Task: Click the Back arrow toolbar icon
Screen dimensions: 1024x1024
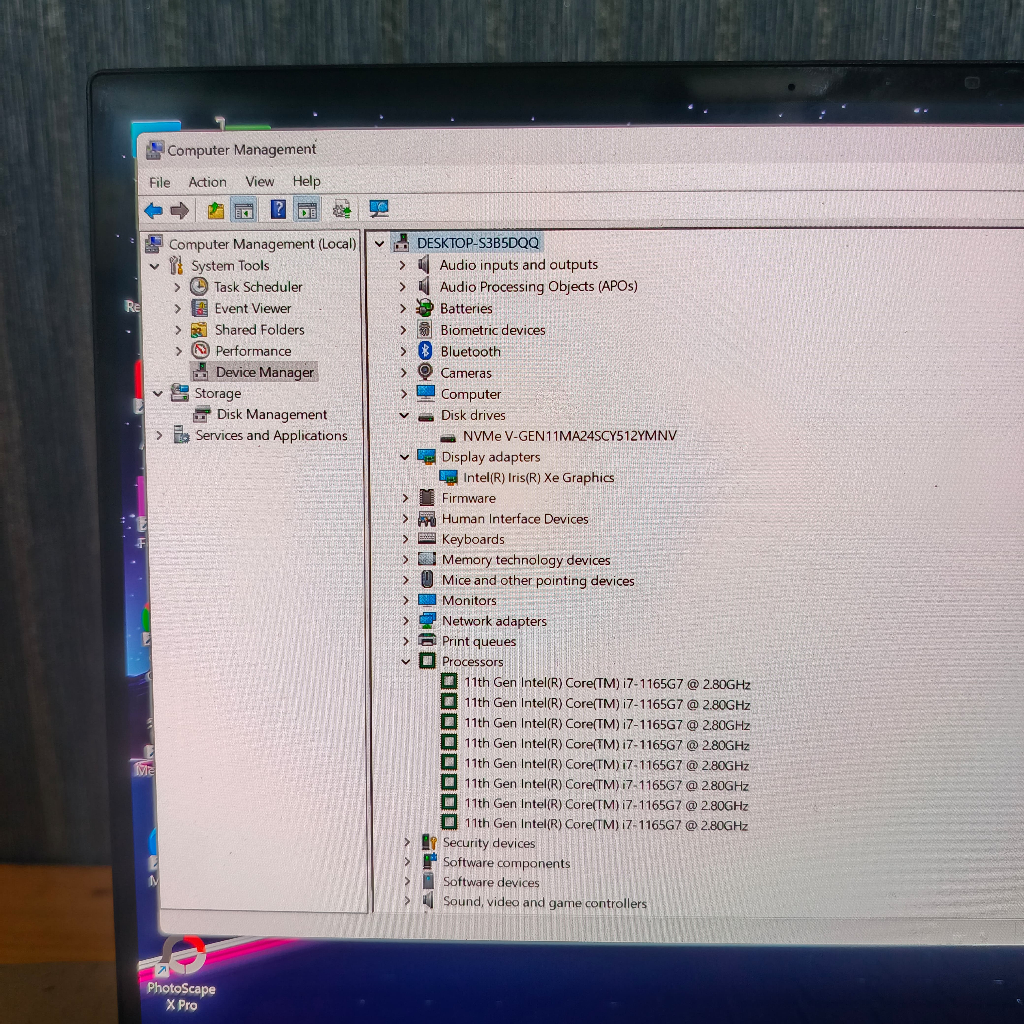Action: click(153, 210)
